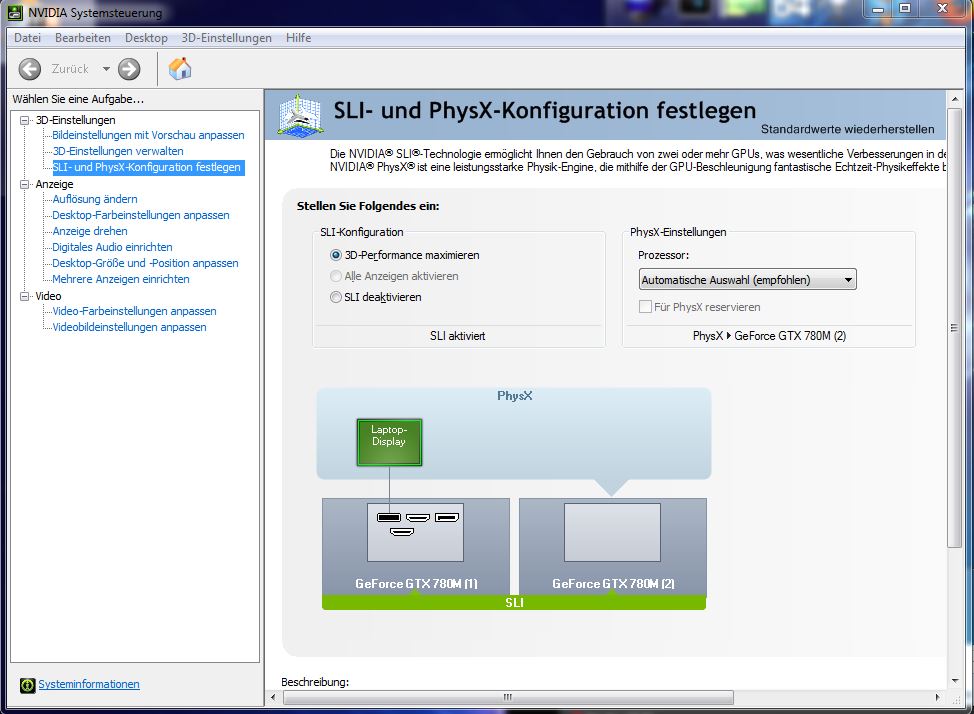The height and width of the screenshot is (714, 974).
Task: Click the PhysX diagram heading
Action: click(515, 396)
